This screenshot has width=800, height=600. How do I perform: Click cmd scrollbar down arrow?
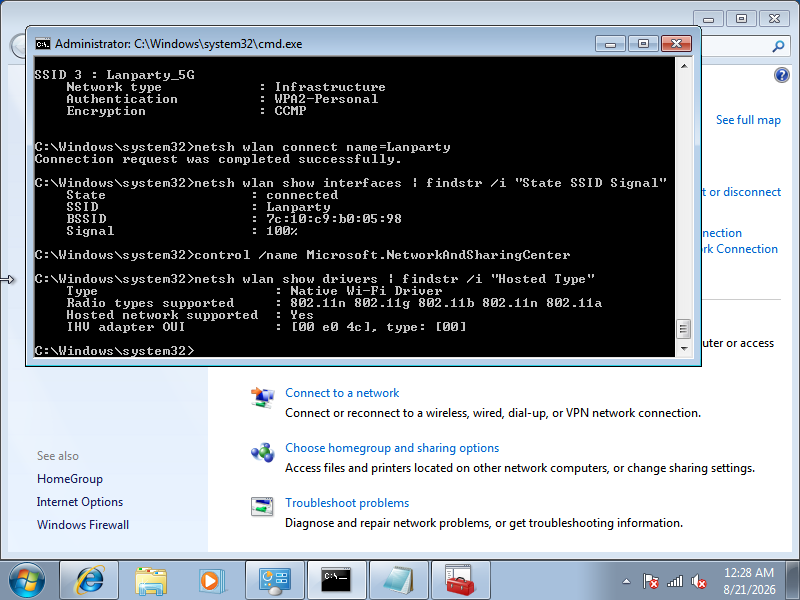[684, 348]
